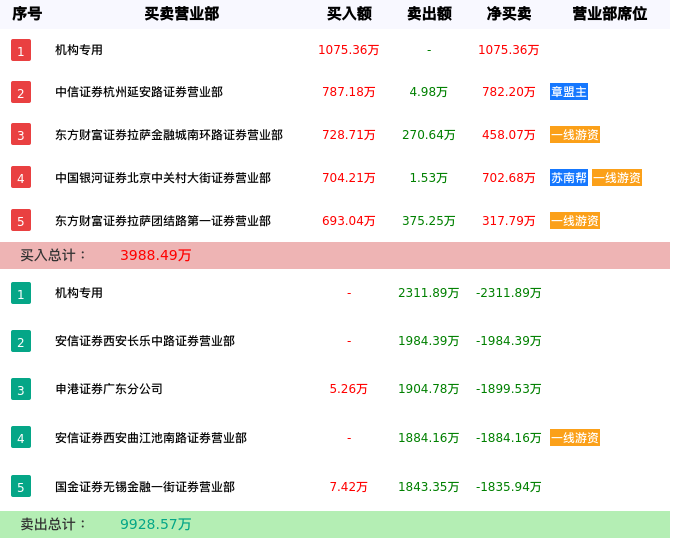Click 一线游资 tag on 中国银河证券 row
This screenshot has width=676, height=540.
(617, 177)
